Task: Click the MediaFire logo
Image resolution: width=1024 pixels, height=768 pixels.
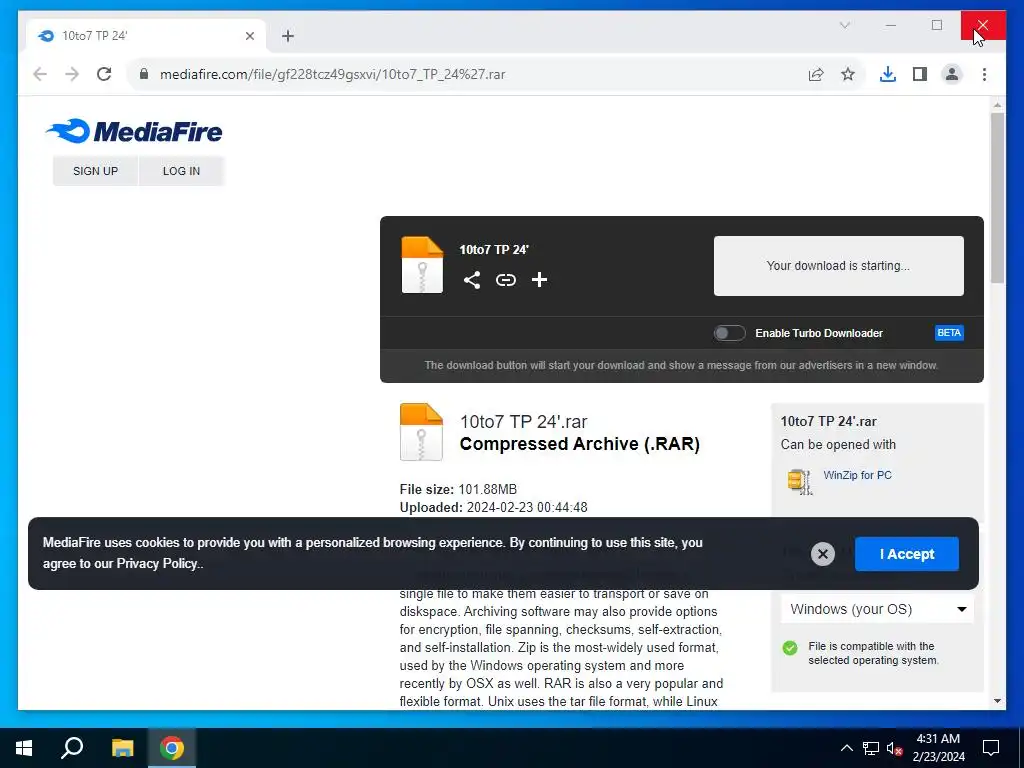Action: tap(134, 131)
